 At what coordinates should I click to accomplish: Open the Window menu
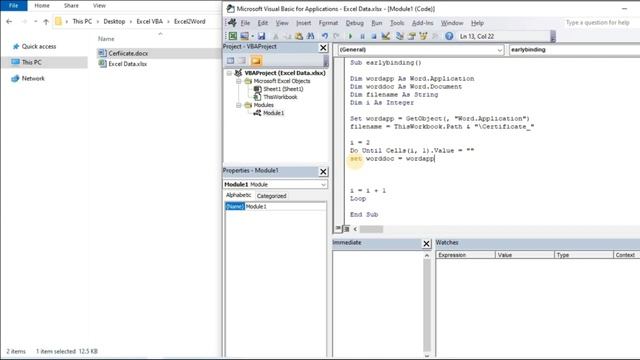click(452, 23)
